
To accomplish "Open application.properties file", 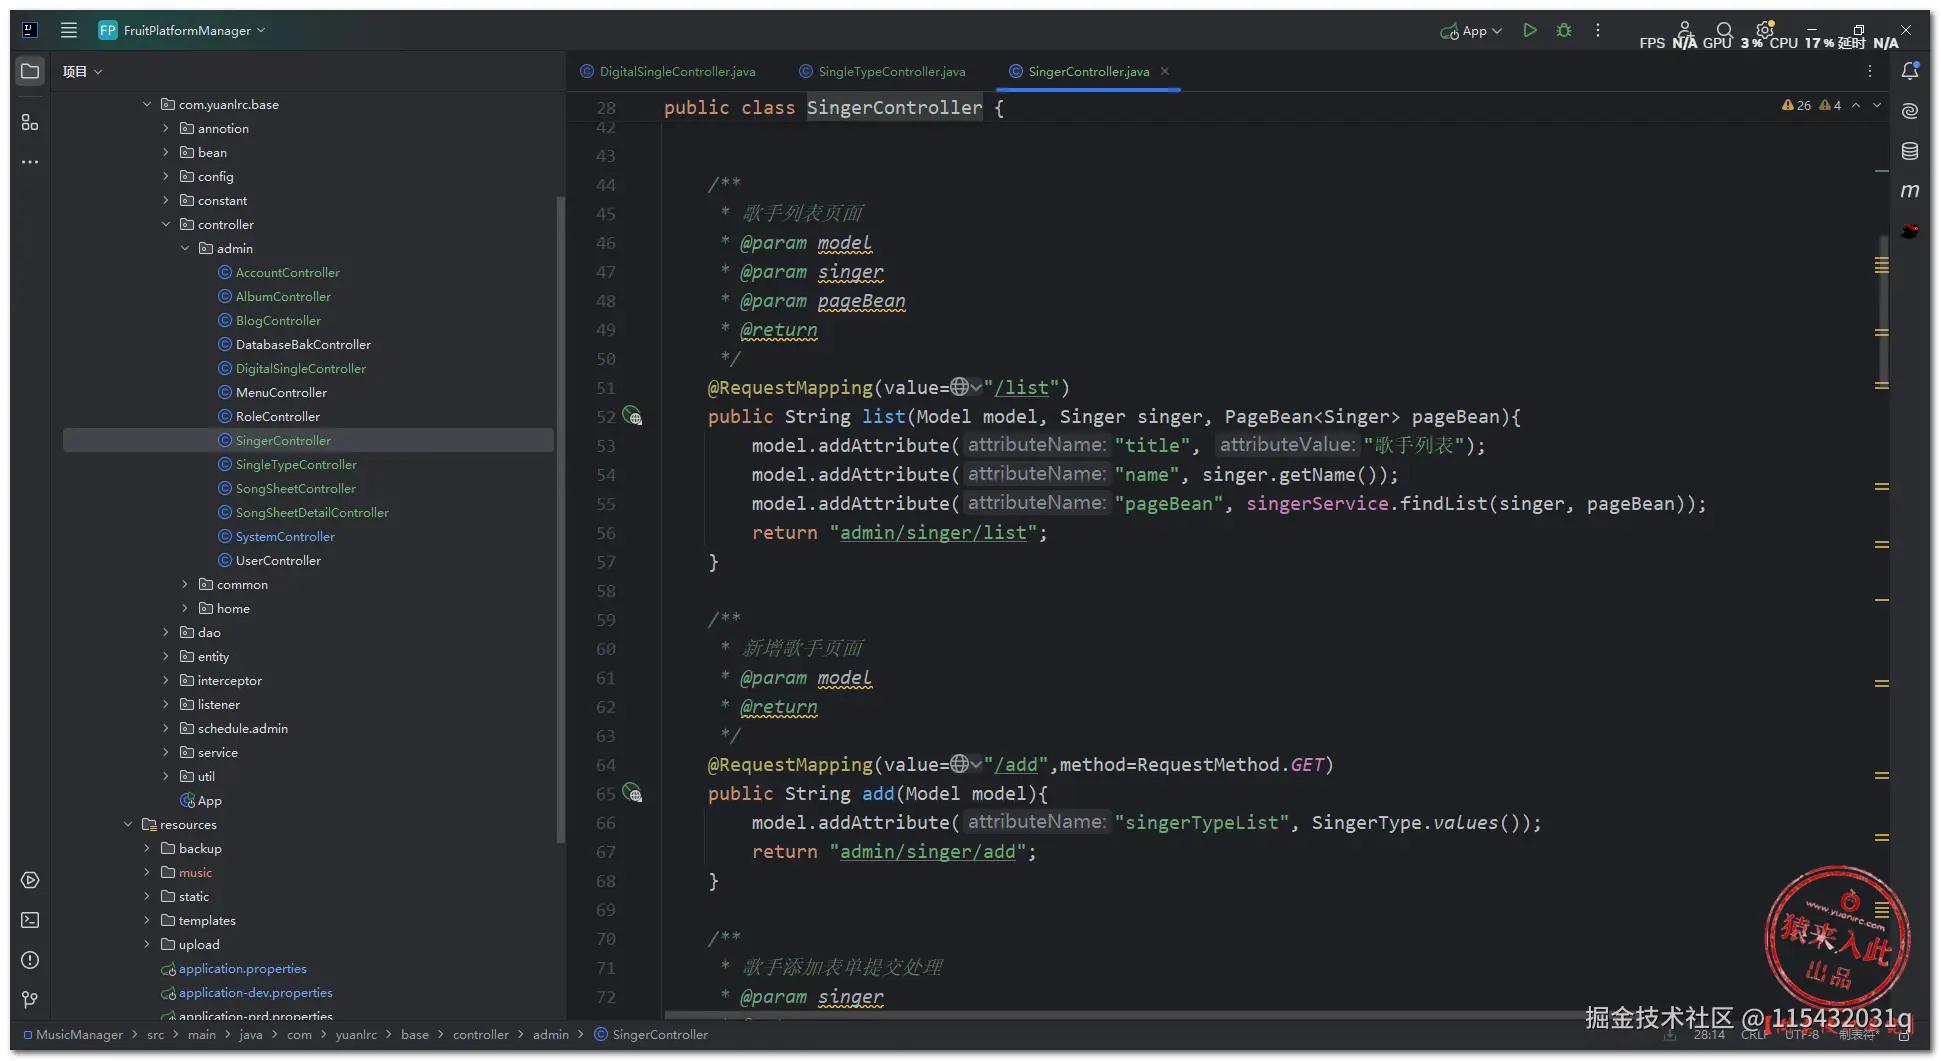I will pyautogui.click(x=243, y=968).
